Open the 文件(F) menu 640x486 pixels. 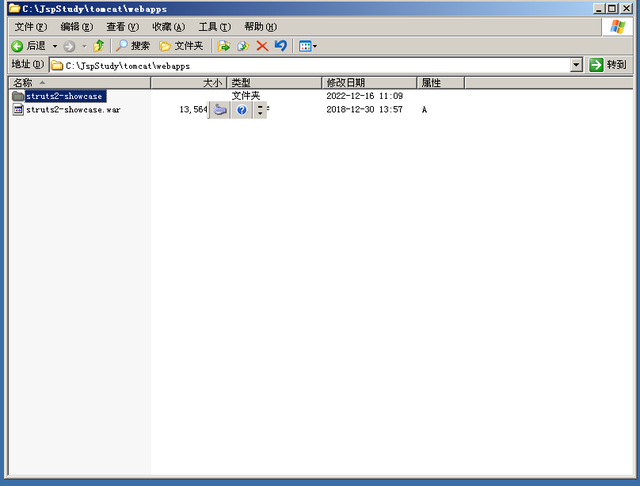coord(31,27)
